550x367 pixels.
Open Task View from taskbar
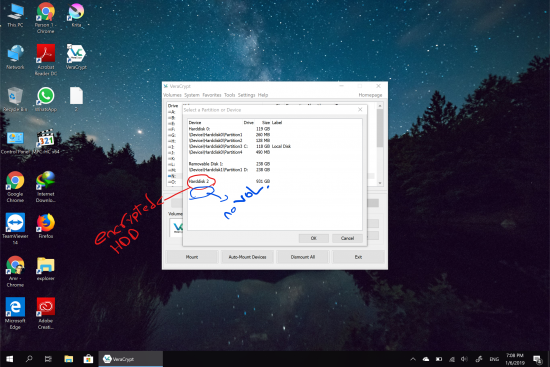coord(48,359)
